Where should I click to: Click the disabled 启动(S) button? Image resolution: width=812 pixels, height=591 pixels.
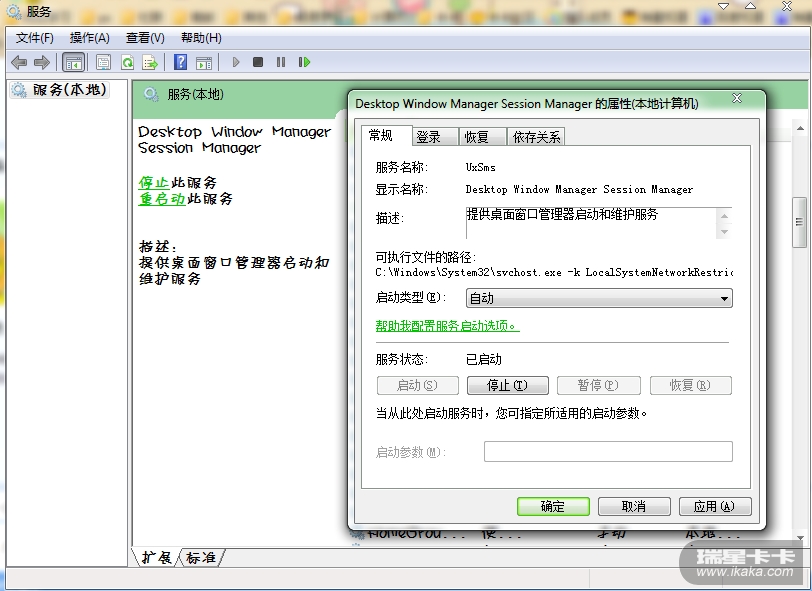[x=418, y=385]
